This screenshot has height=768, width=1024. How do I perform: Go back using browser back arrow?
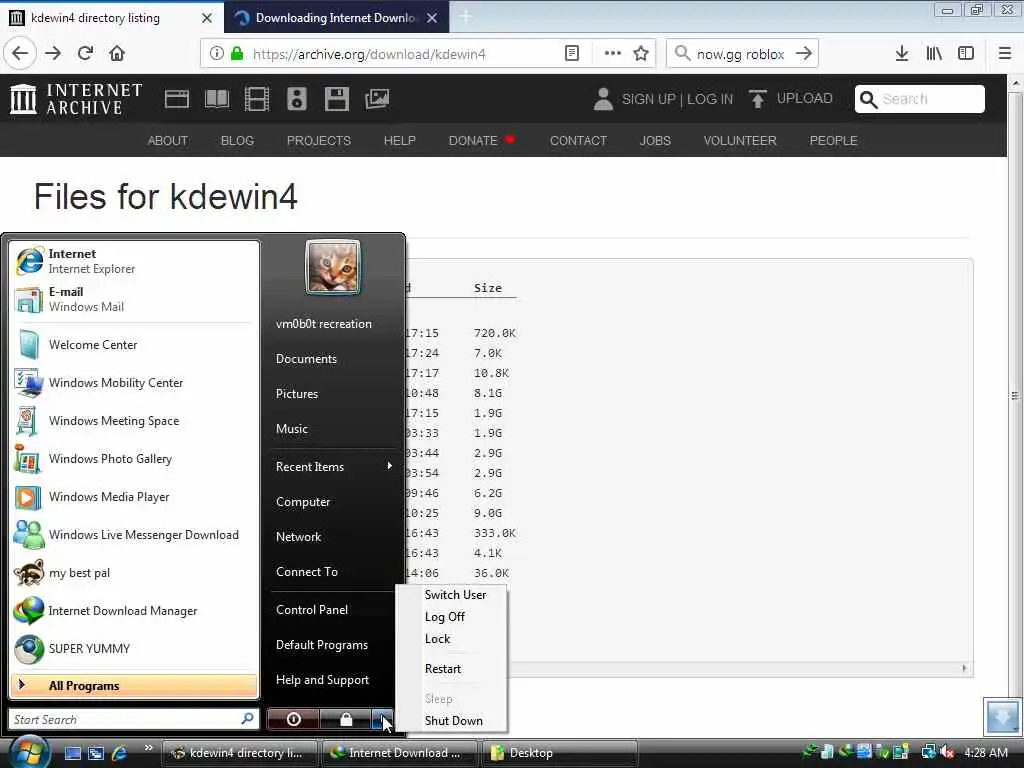[x=20, y=54]
